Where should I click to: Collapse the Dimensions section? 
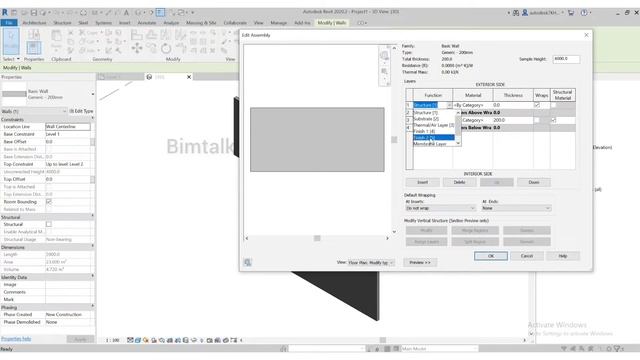pos(93,247)
